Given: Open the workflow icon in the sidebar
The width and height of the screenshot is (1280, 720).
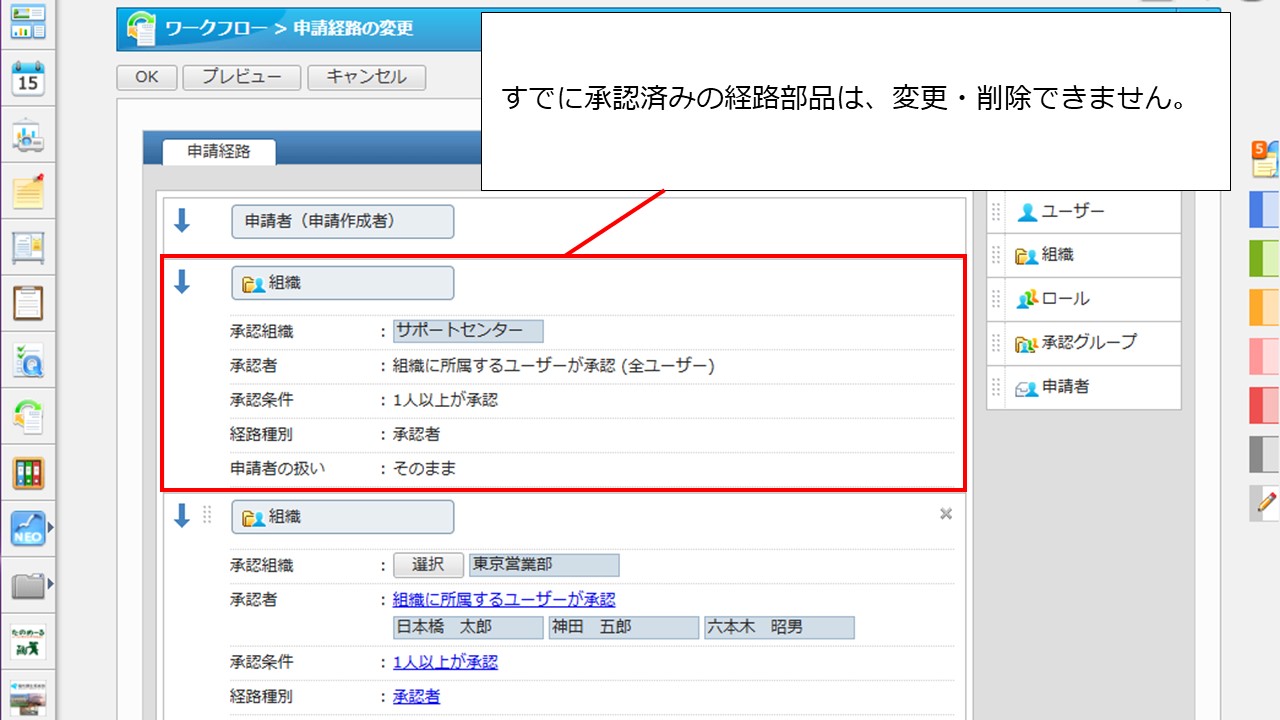Looking at the screenshot, I should point(28,416).
